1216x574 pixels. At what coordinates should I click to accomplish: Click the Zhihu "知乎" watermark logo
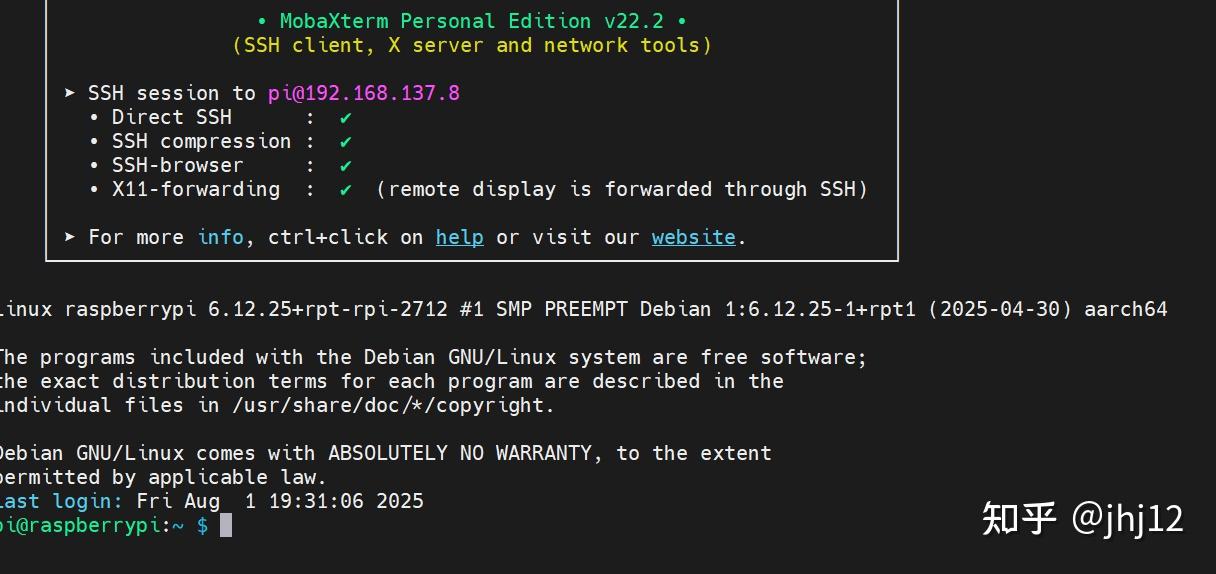1018,518
